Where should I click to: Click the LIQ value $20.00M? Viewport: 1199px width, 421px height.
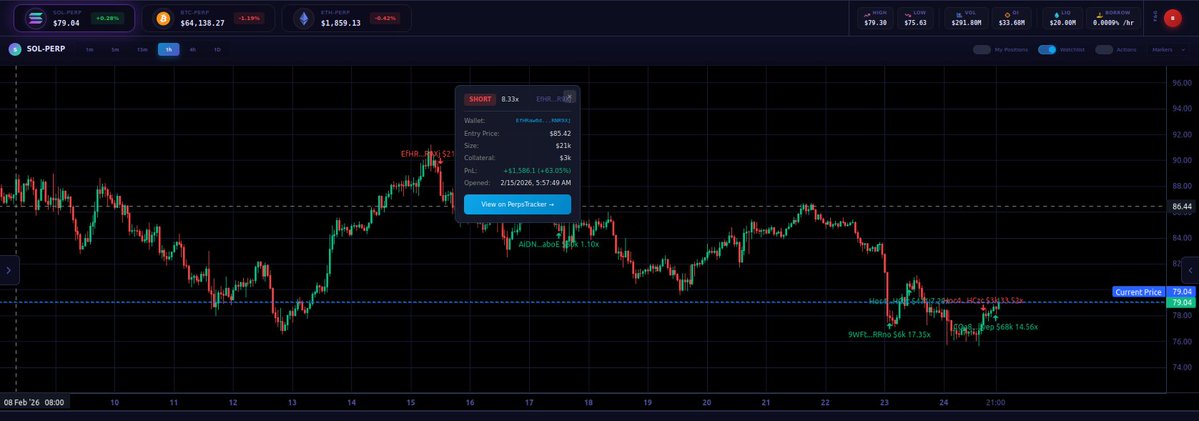[x=1062, y=23]
